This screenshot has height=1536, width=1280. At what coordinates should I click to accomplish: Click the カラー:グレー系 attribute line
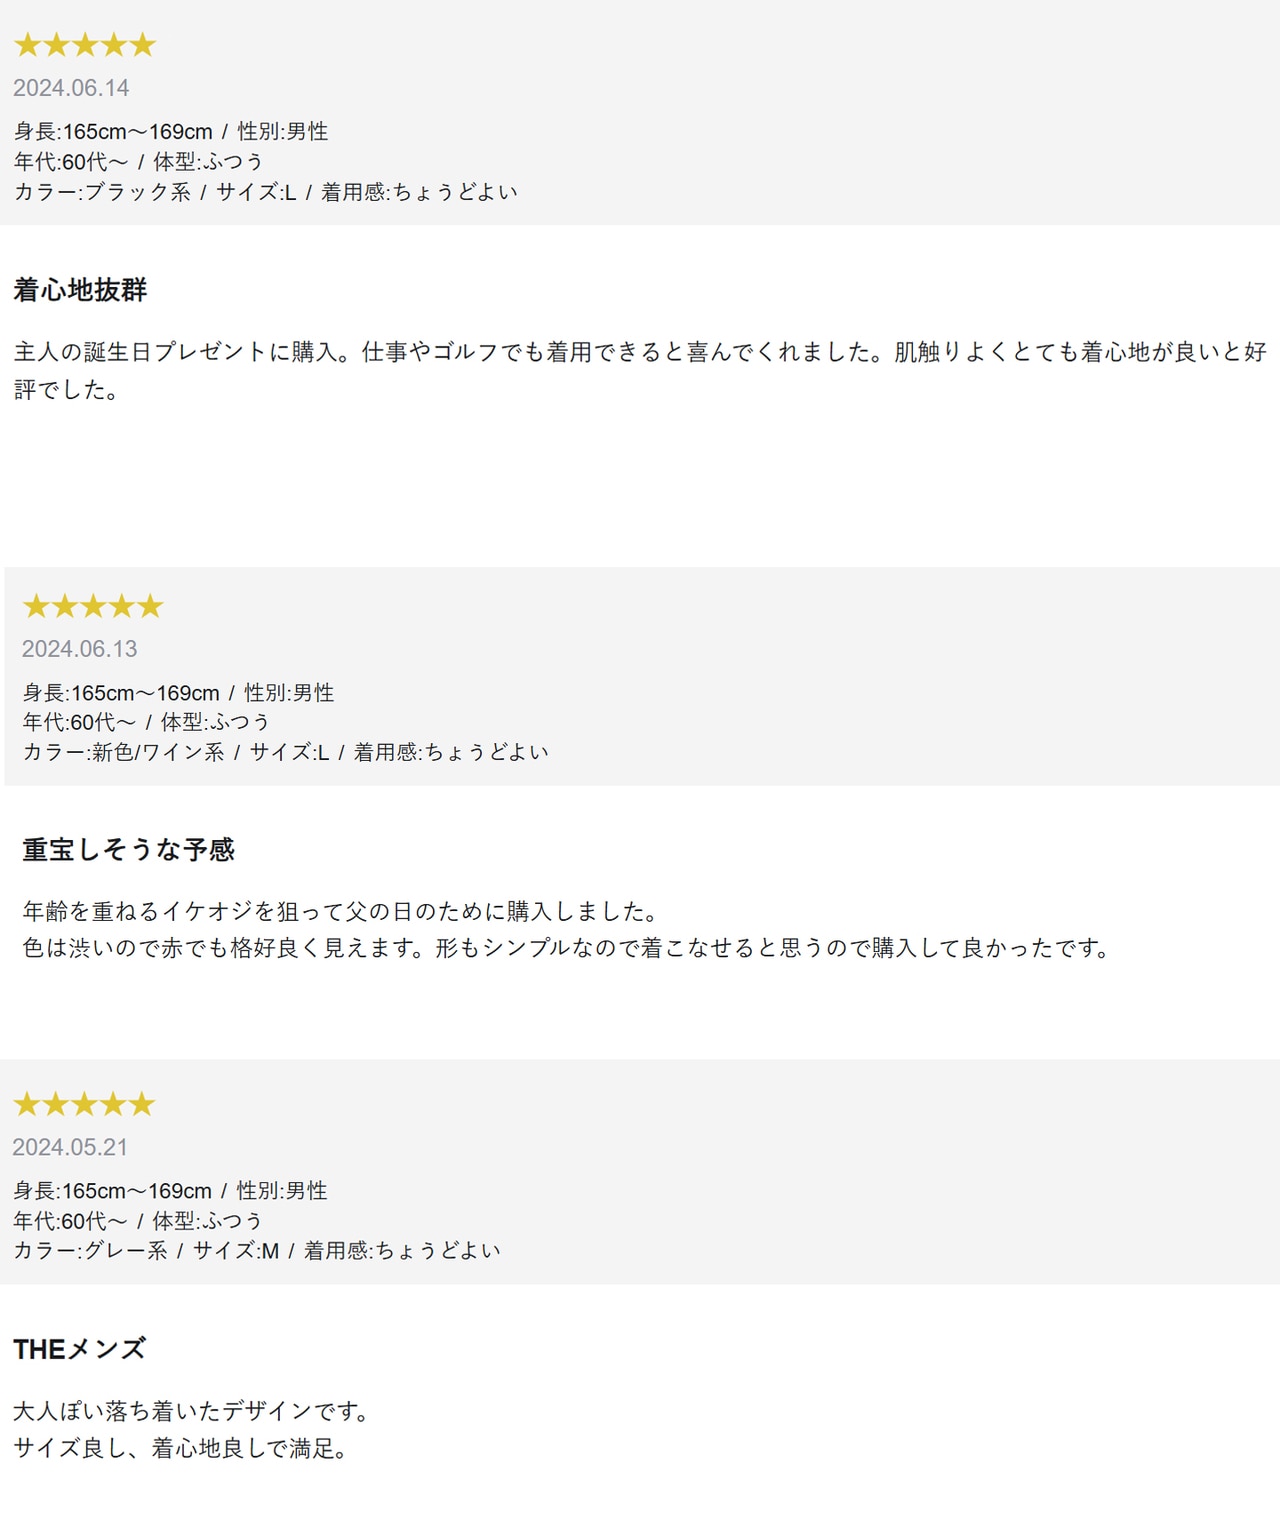256,1250
